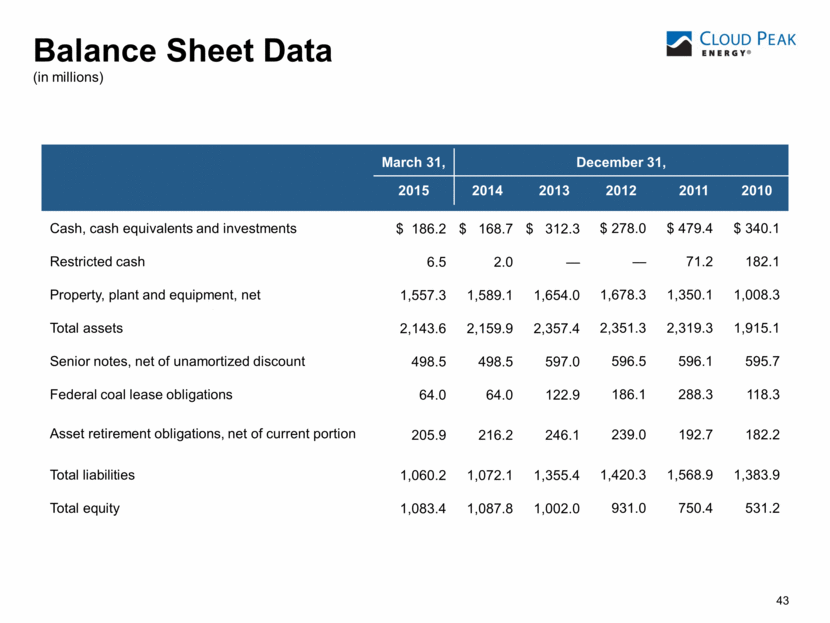This screenshot has height=623, width=830.
Task: Click the Cash, cash equivalents and investments row label
Action: (x=173, y=228)
